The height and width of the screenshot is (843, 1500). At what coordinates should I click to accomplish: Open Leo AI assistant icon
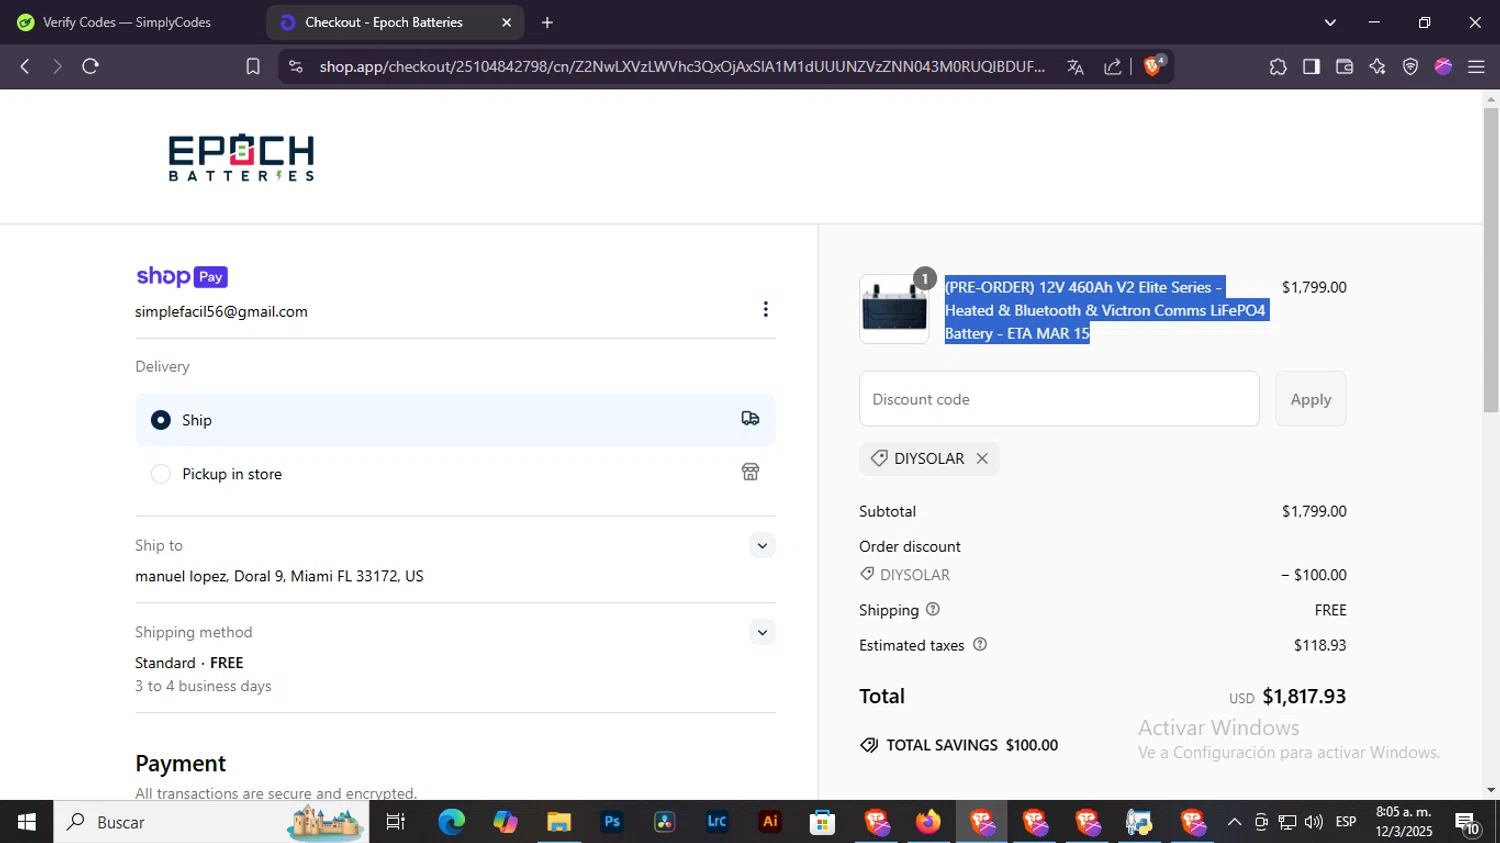click(x=1377, y=66)
